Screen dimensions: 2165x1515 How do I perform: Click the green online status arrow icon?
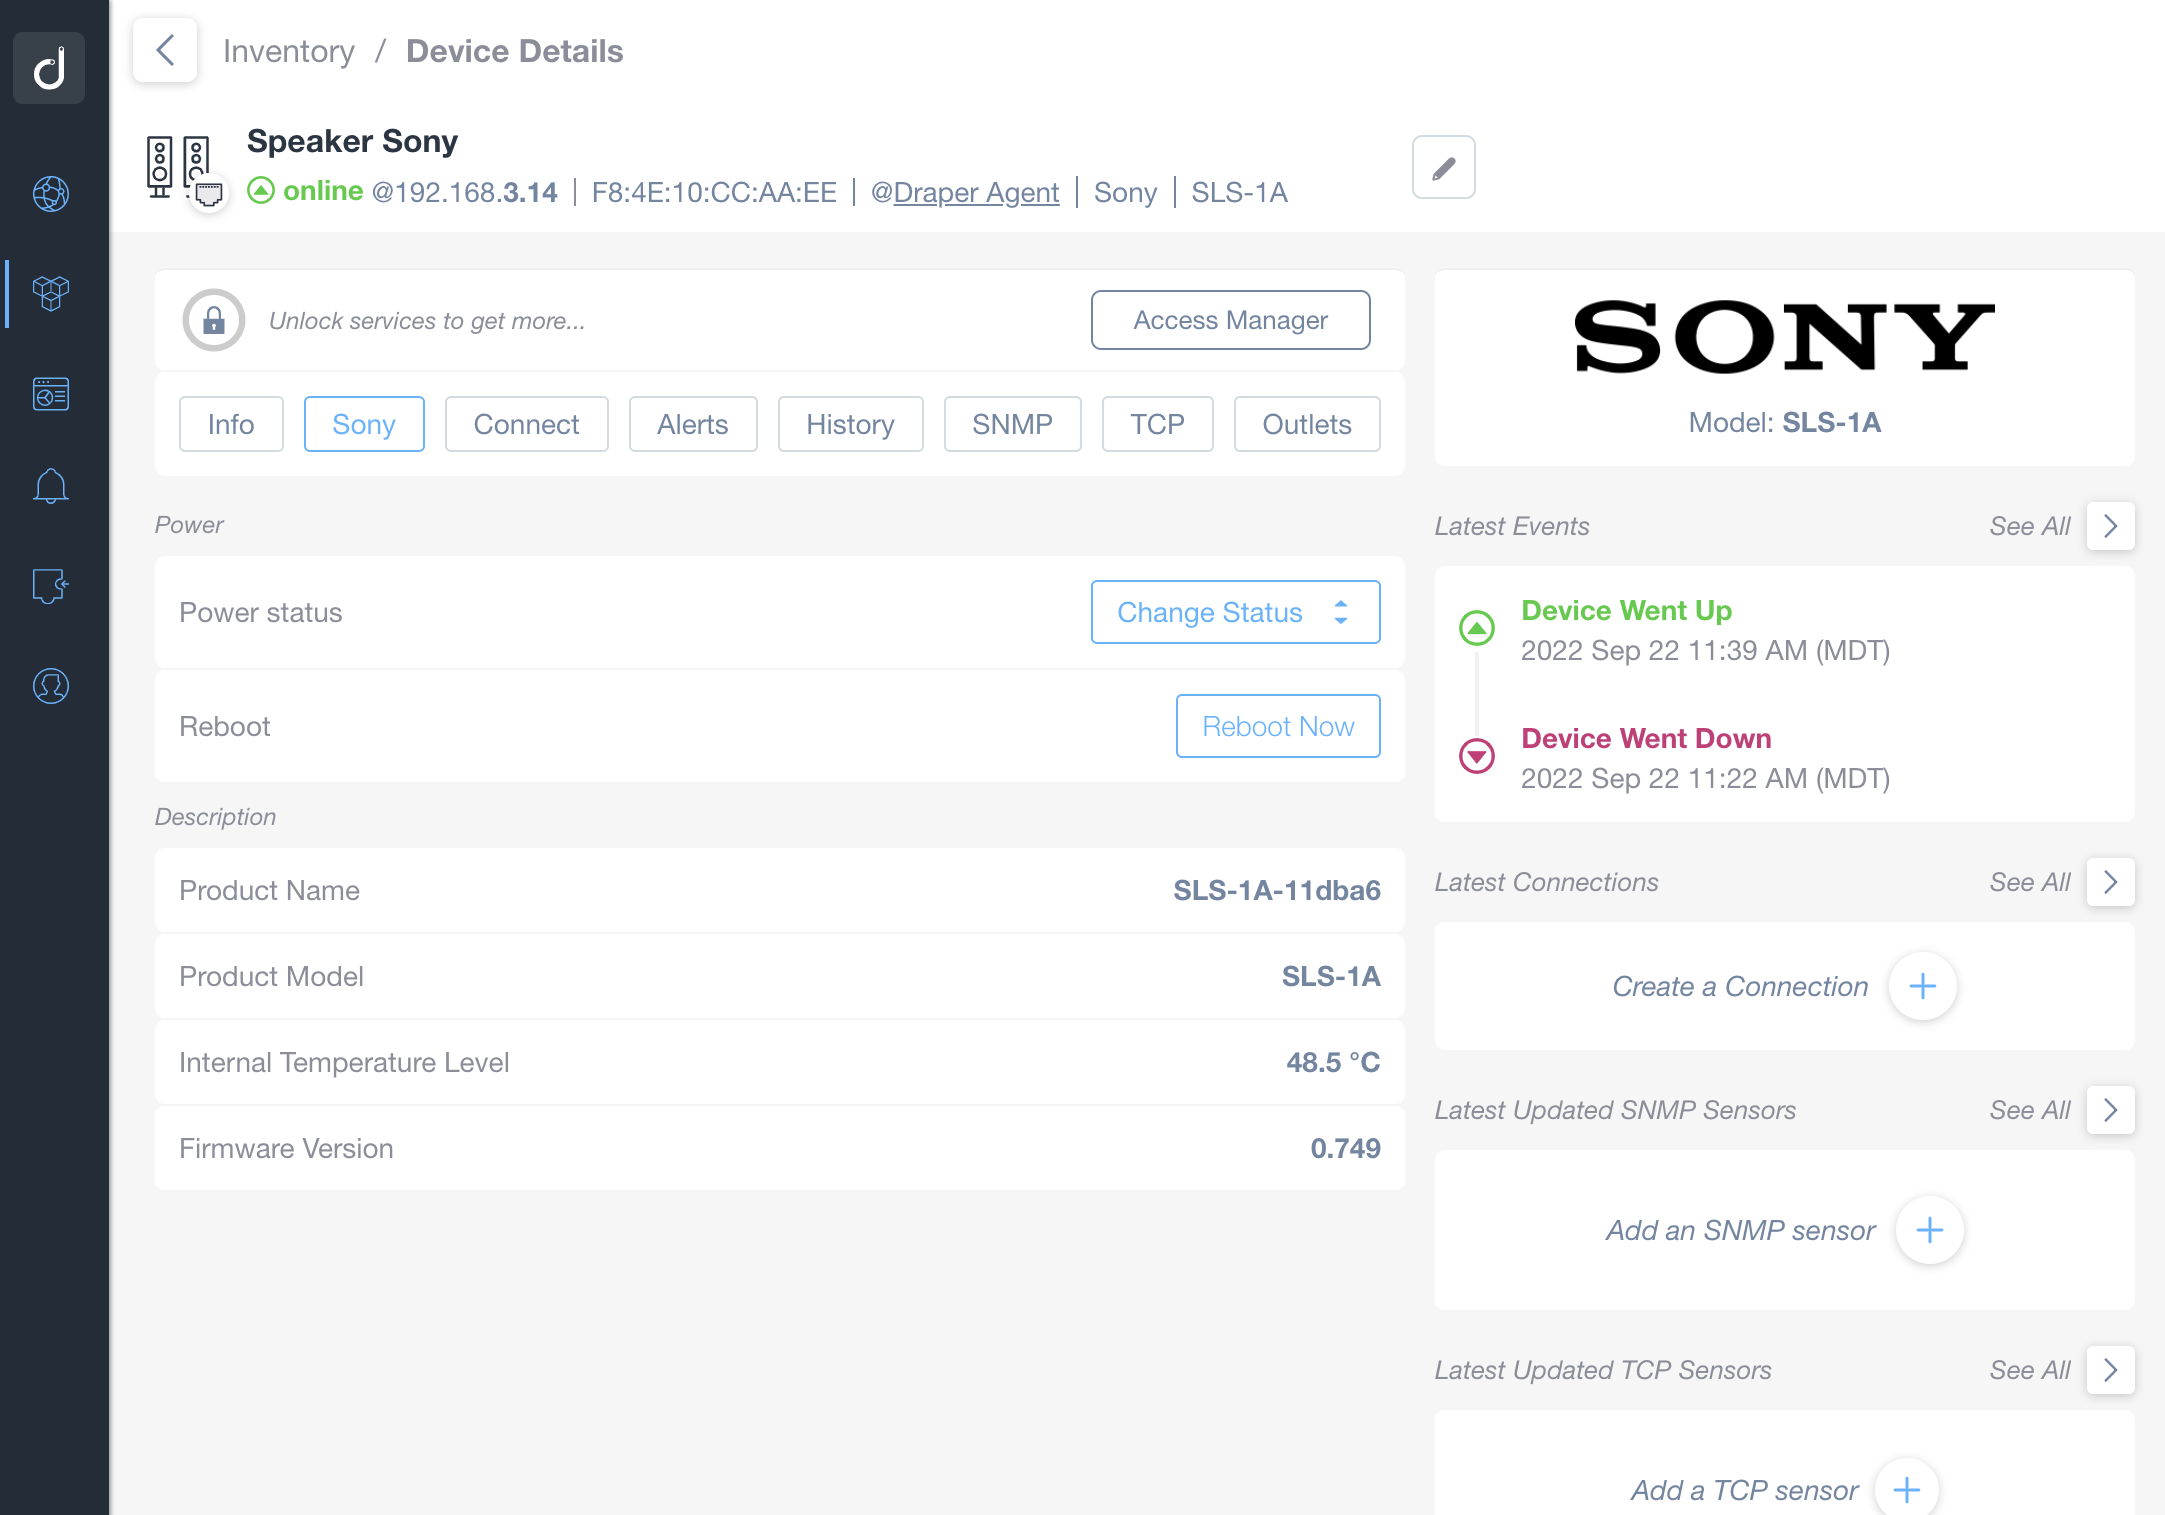click(x=261, y=190)
